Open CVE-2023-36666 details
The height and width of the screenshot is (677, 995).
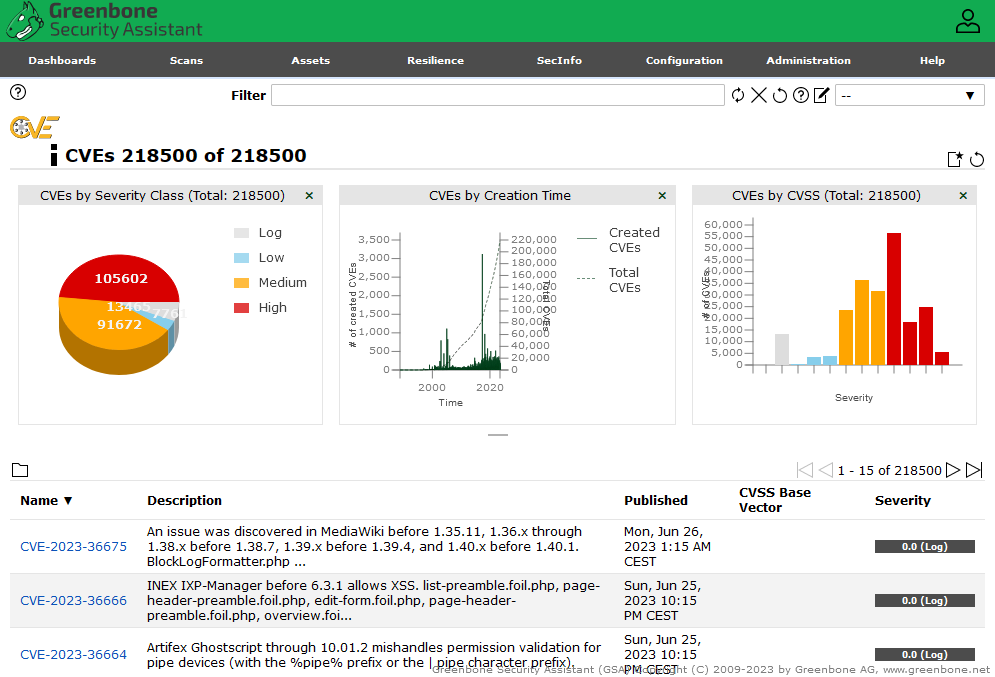tap(74, 600)
